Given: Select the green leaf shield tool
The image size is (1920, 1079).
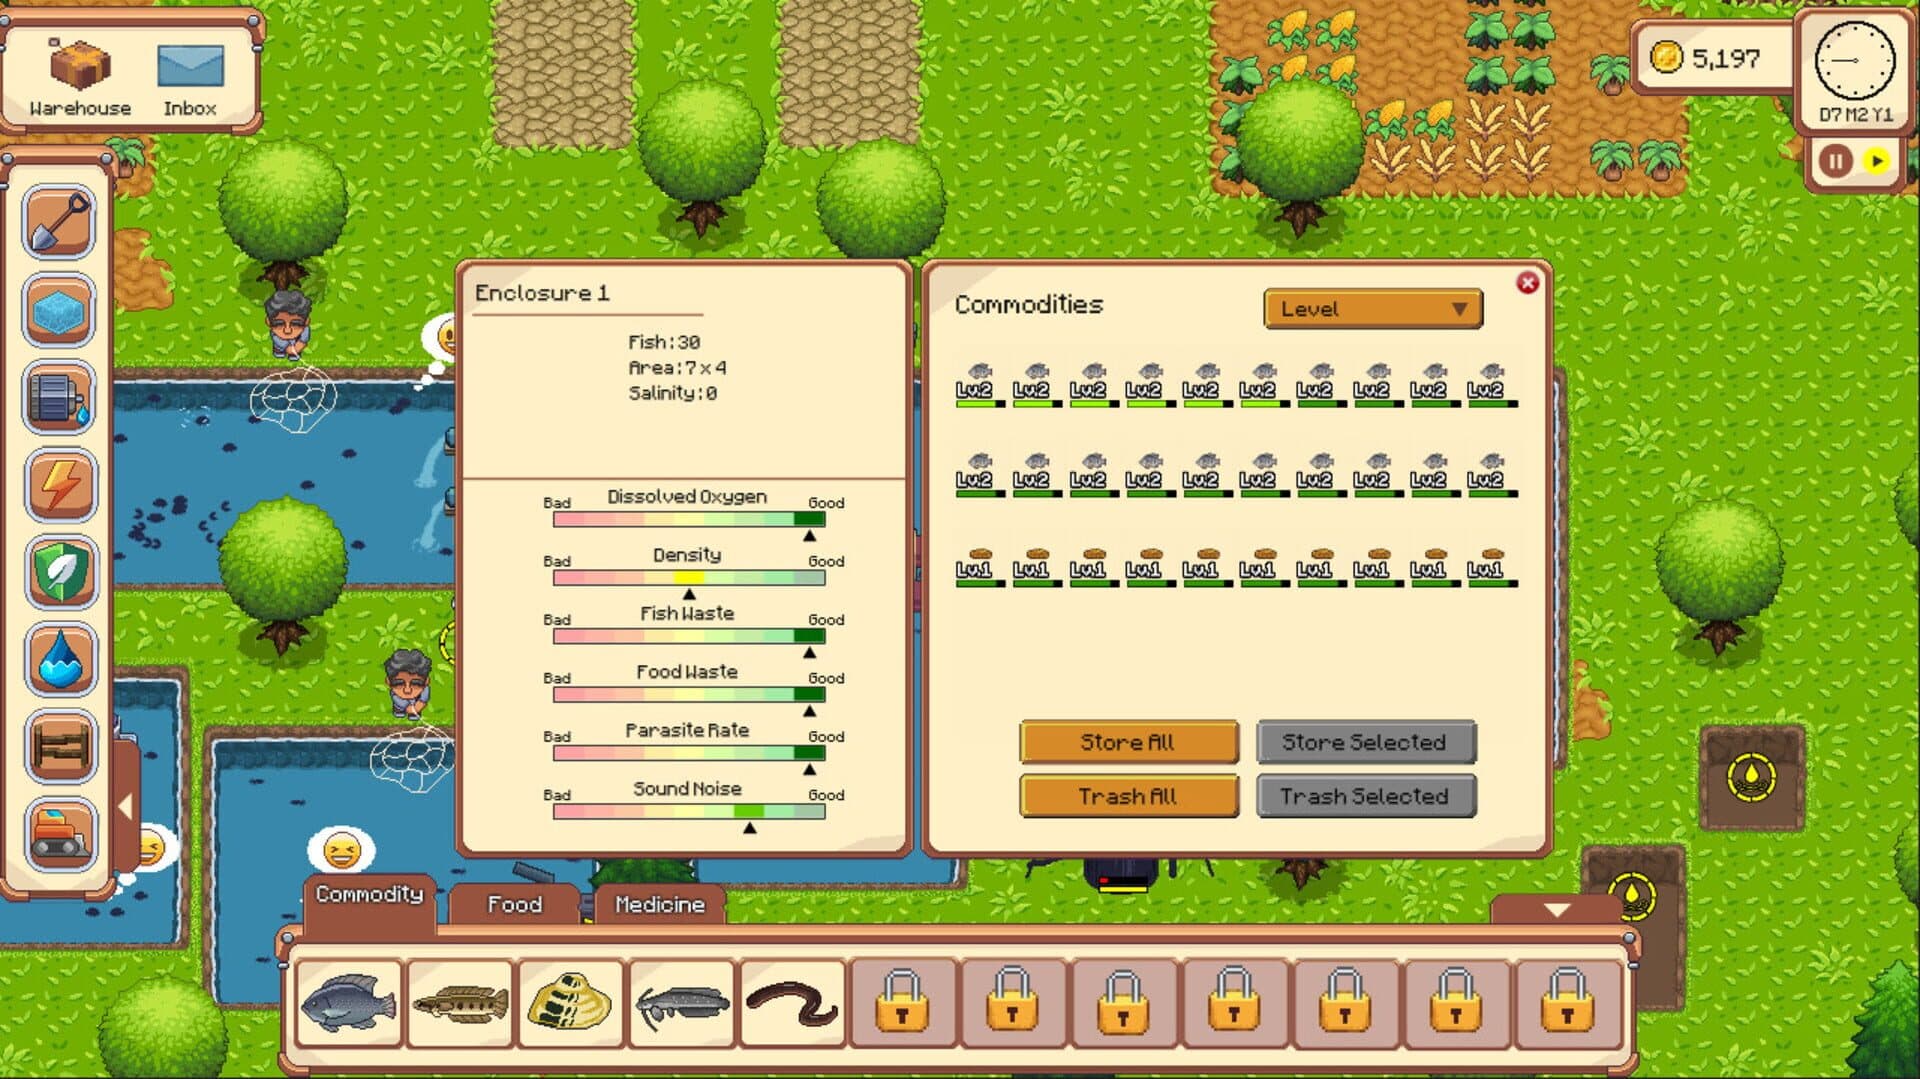Looking at the screenshot, I should 60,572.
